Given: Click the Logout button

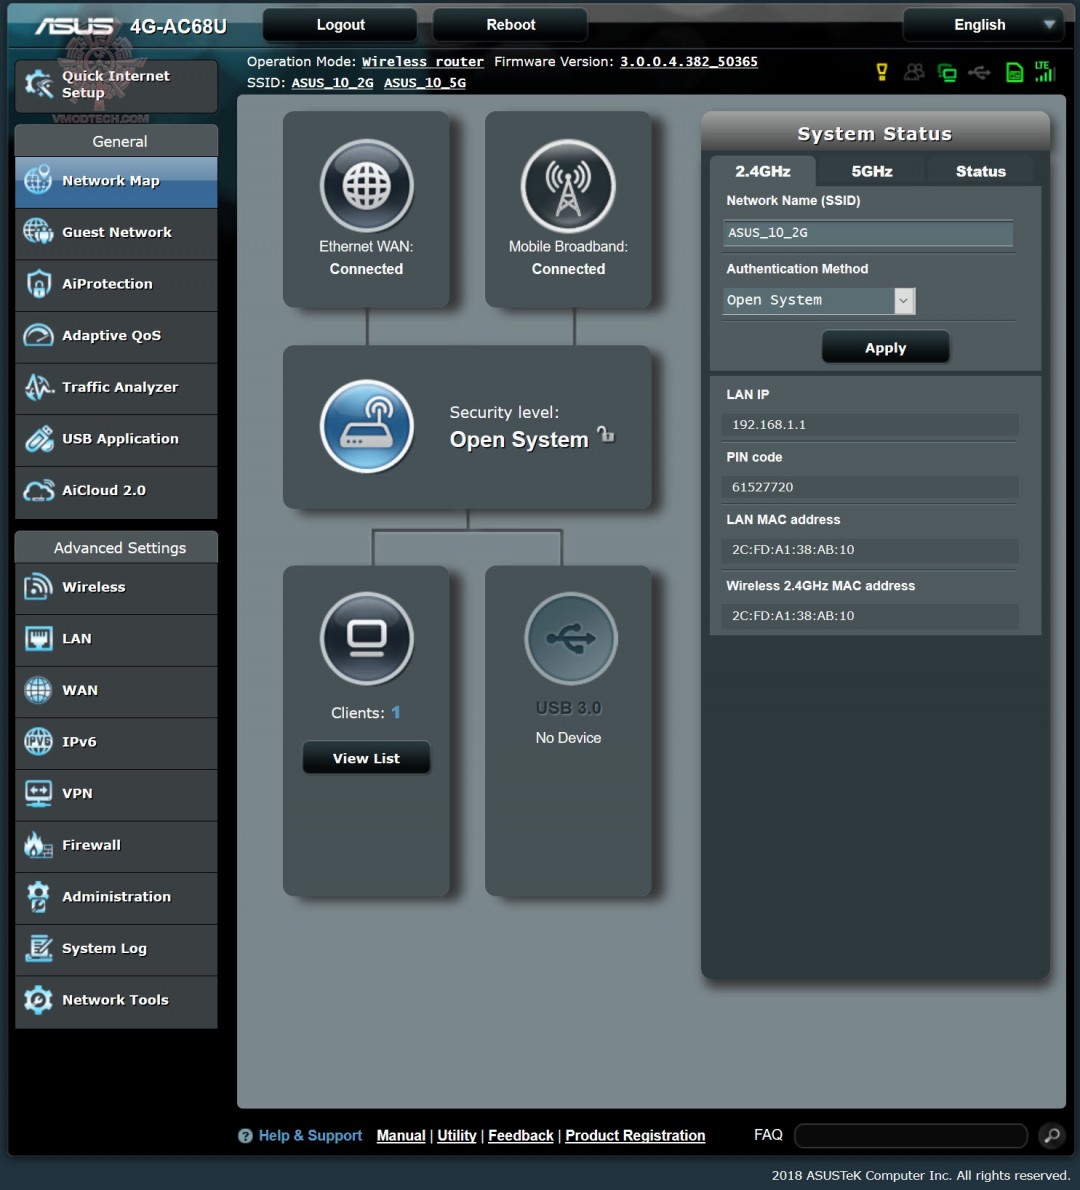Looking at the screenshot, I should click(340, 25).
